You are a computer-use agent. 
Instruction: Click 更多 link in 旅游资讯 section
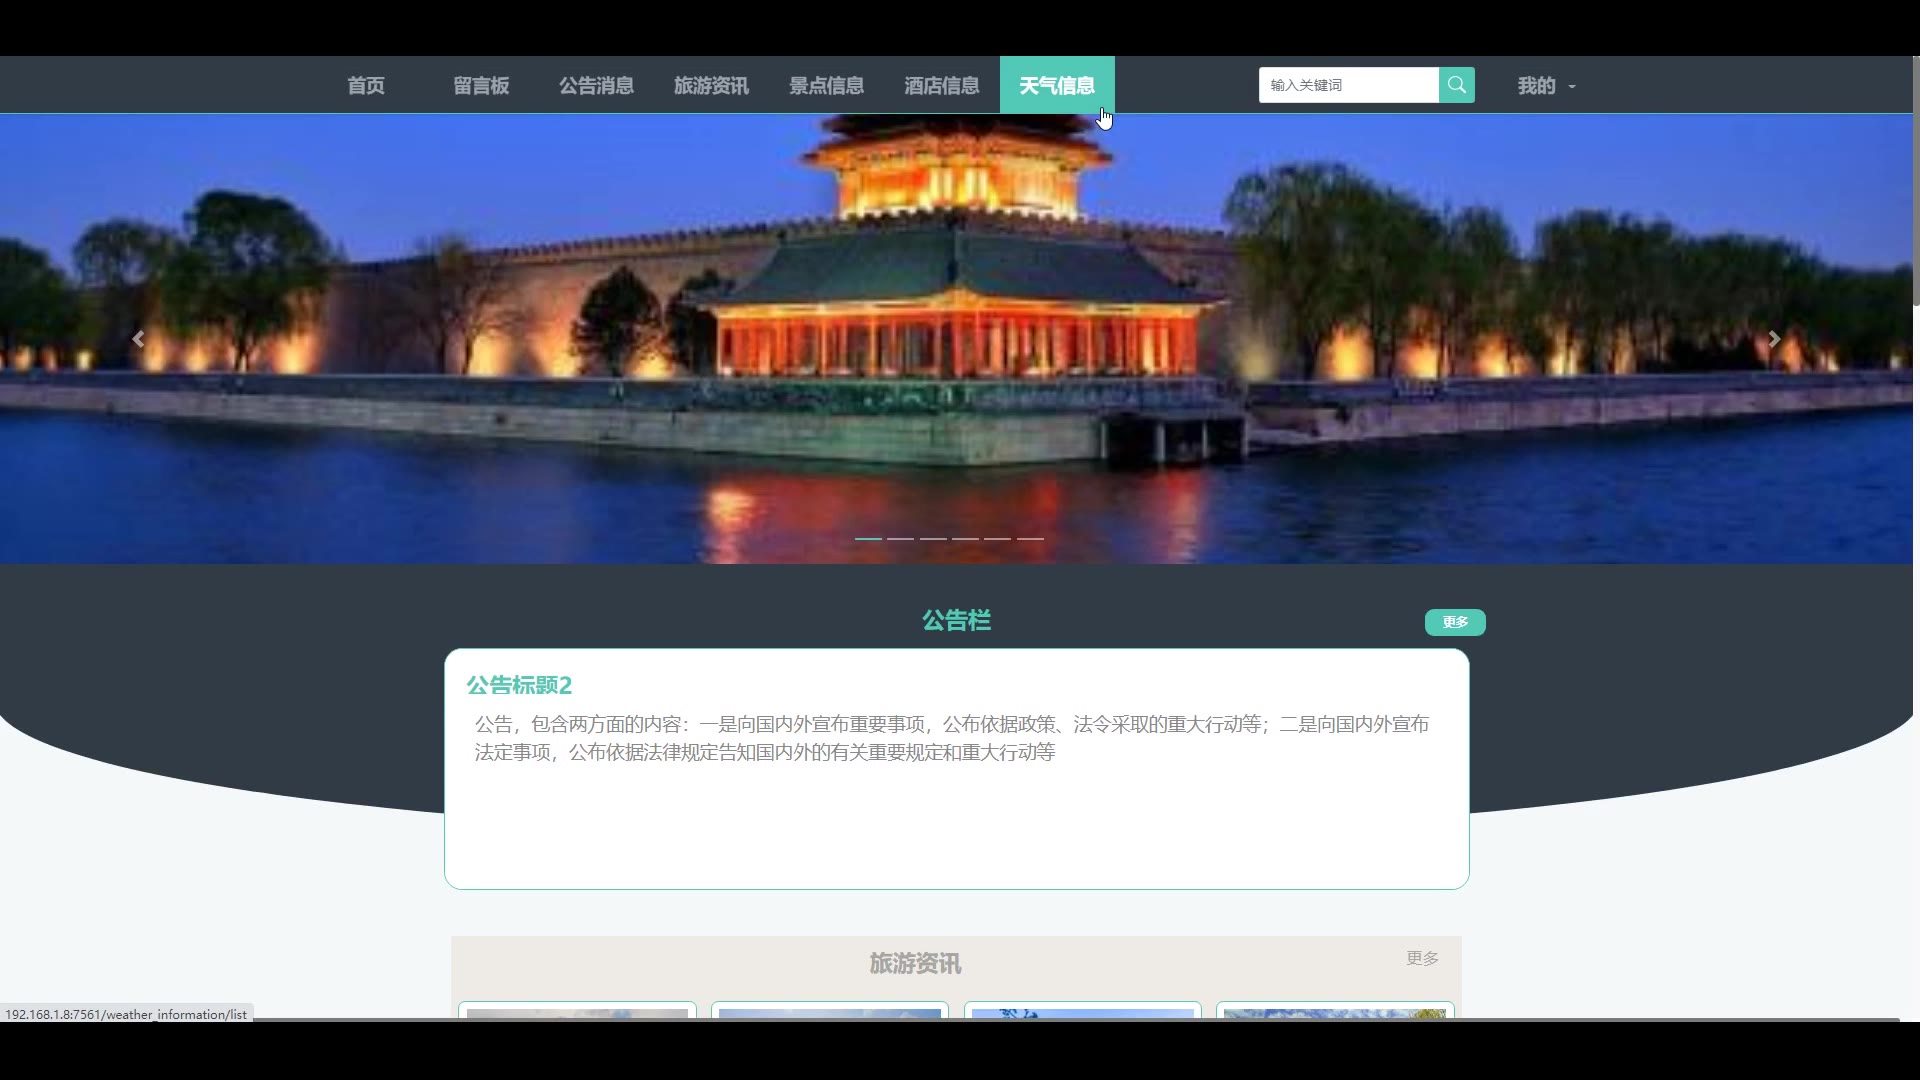1422,958
